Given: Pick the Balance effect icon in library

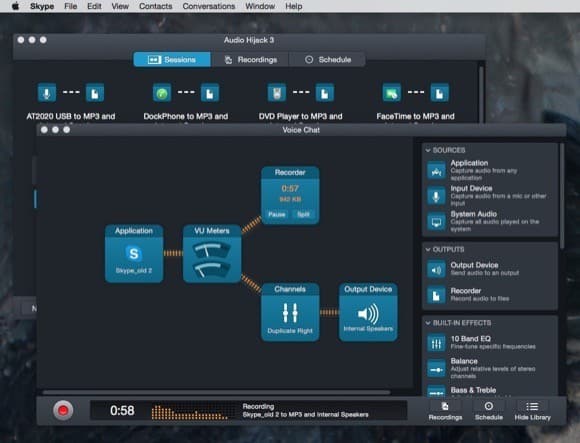Looking at the screenshot, I should click(436, 369).
